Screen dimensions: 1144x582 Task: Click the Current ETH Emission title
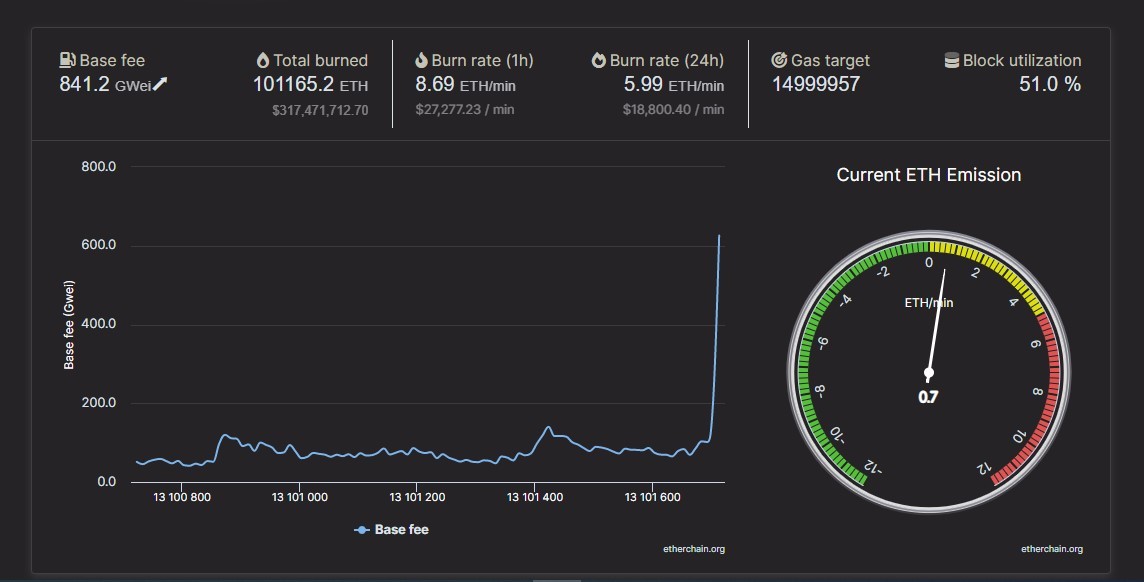click(929, 175)
